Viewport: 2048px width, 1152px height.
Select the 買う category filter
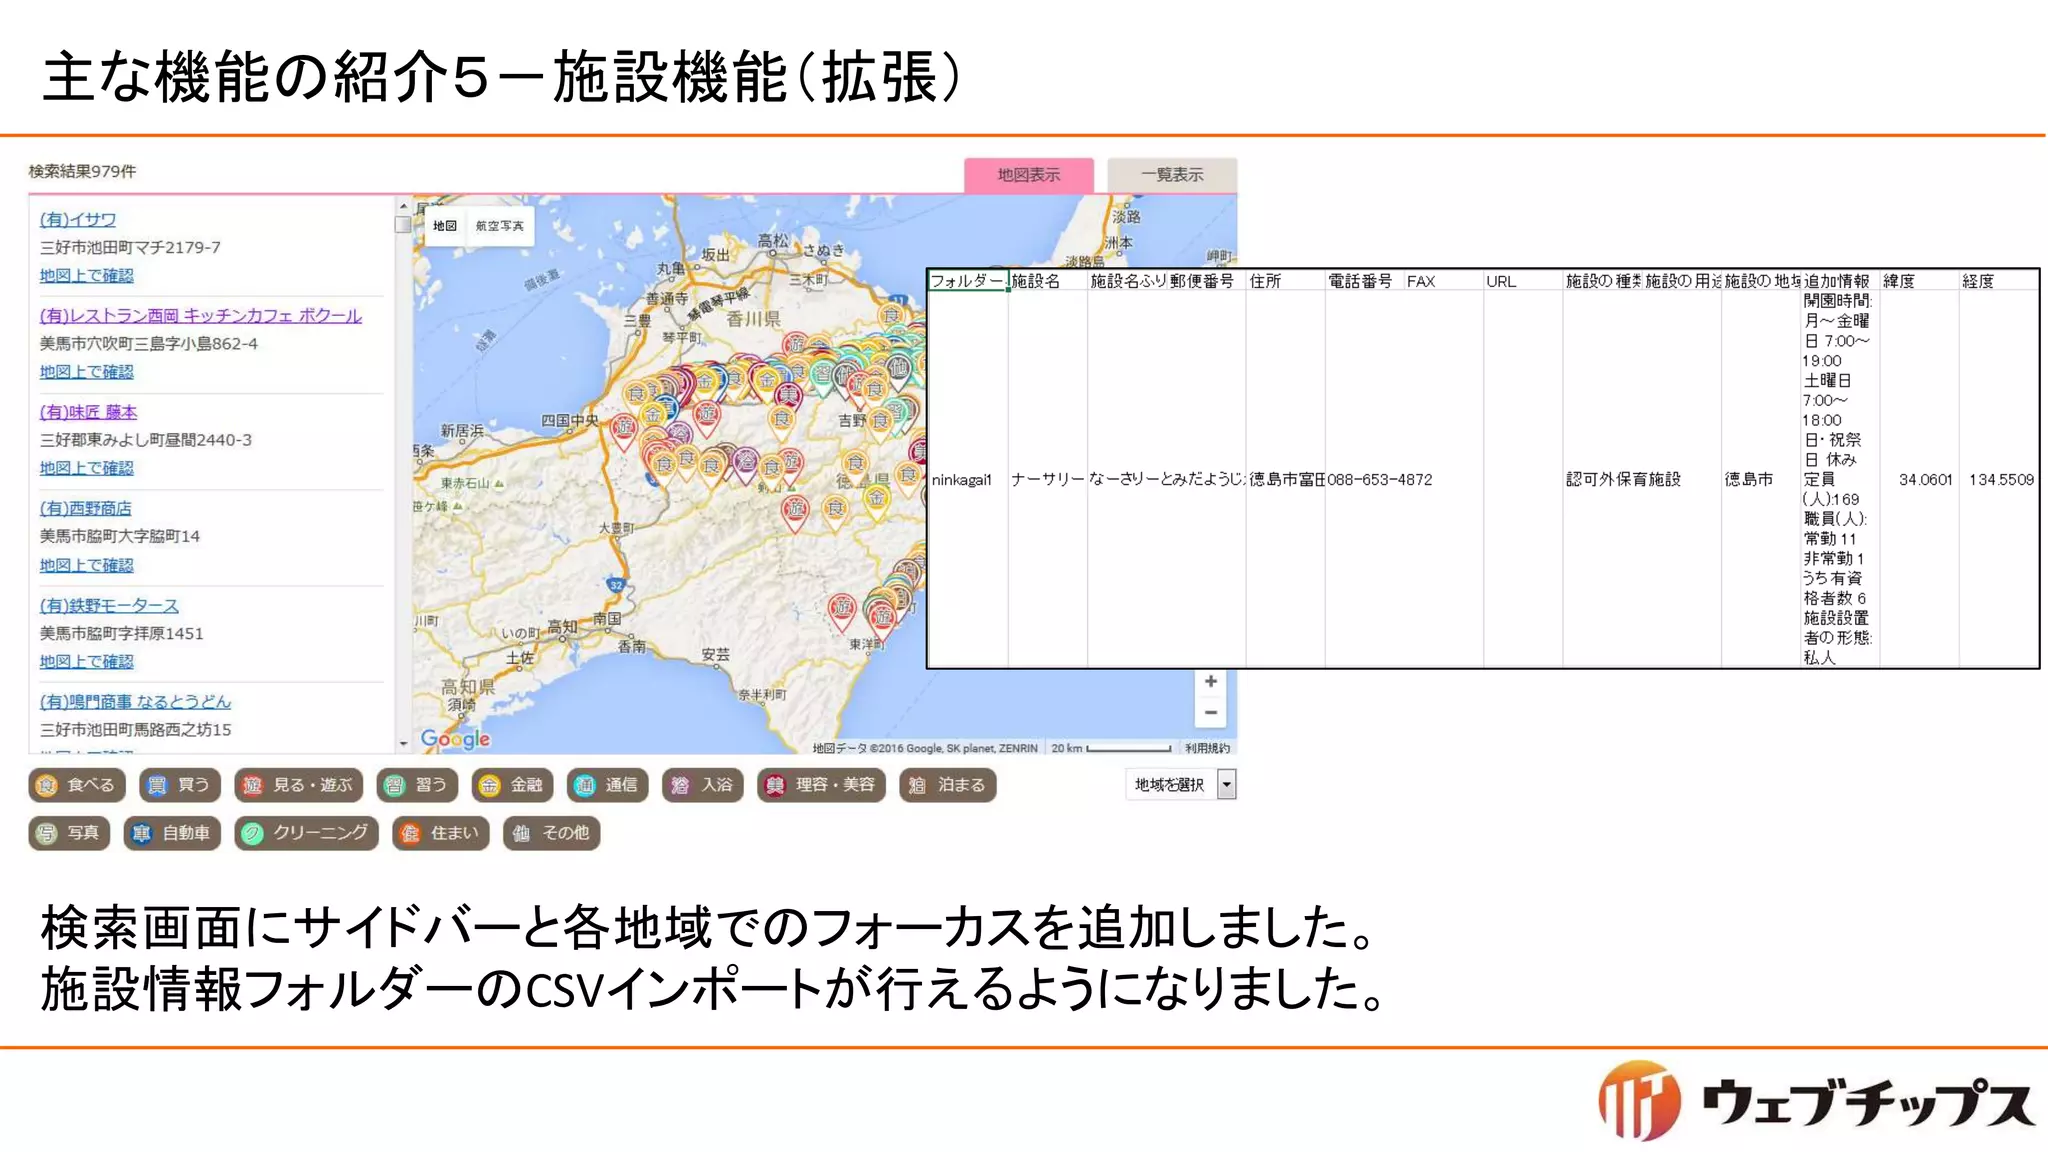(x=179, y=785)
